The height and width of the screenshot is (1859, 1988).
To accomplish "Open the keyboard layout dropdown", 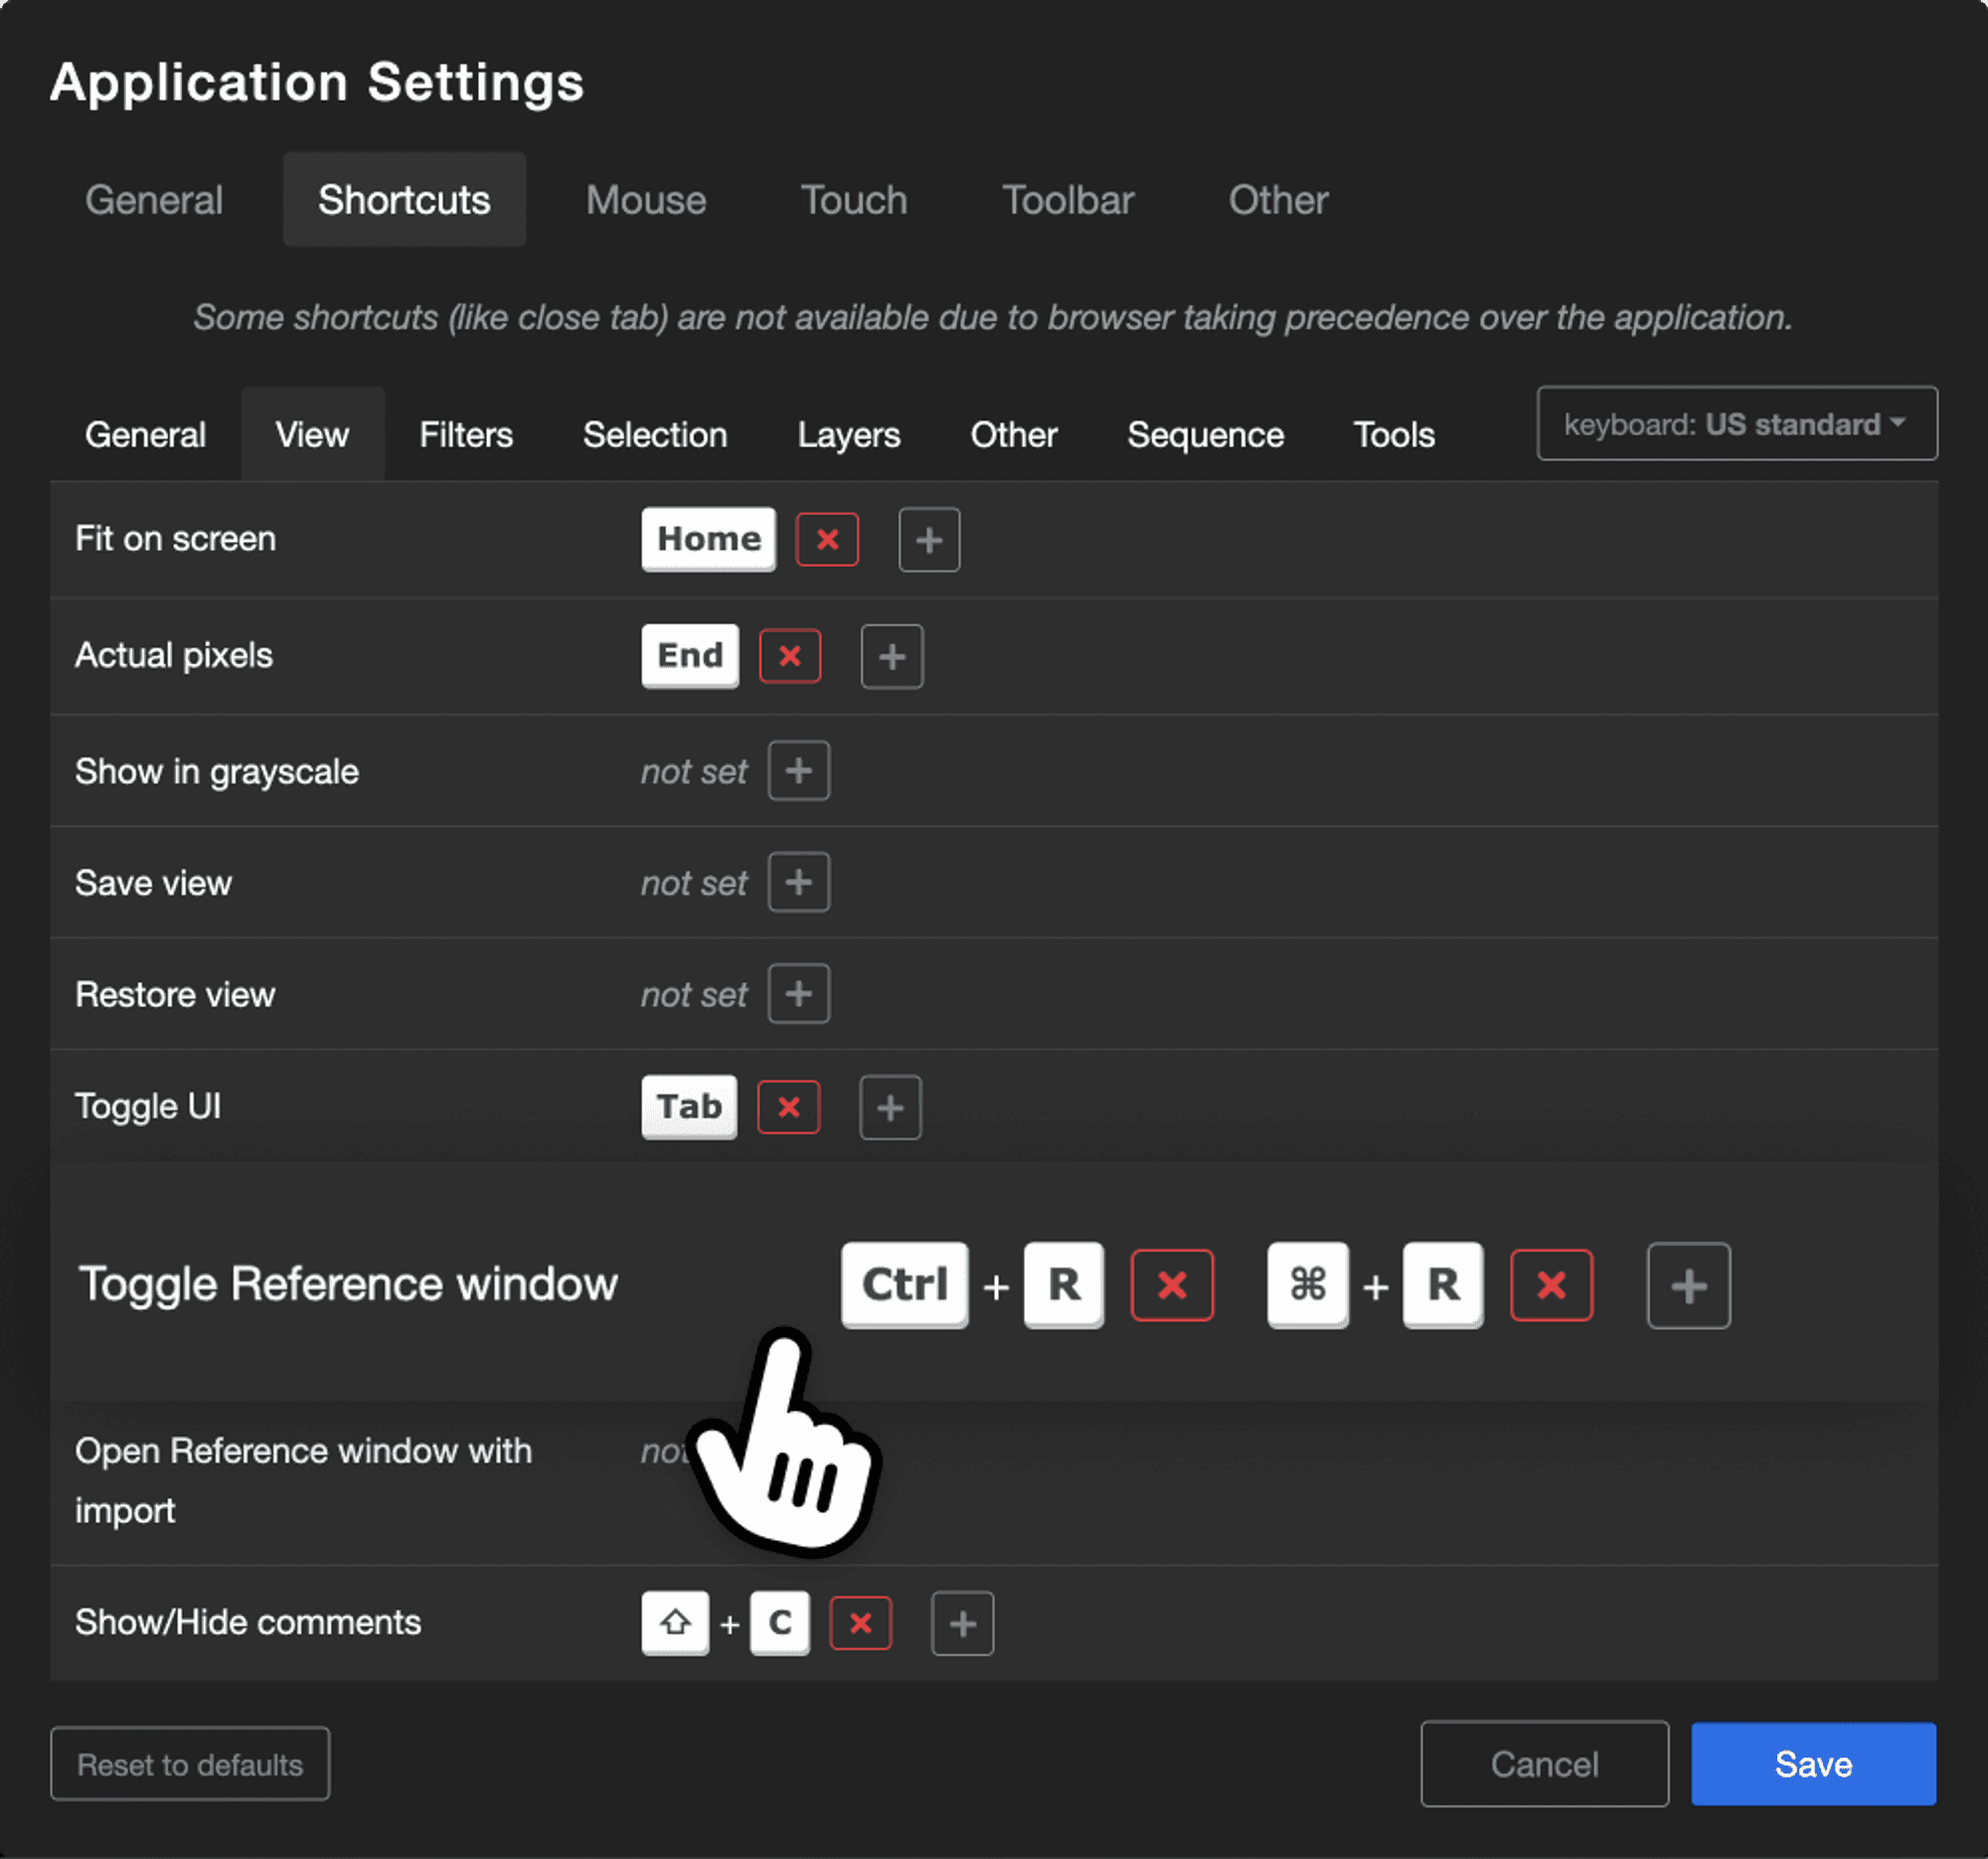I will pyautogui.click(x=1736, y=424).
